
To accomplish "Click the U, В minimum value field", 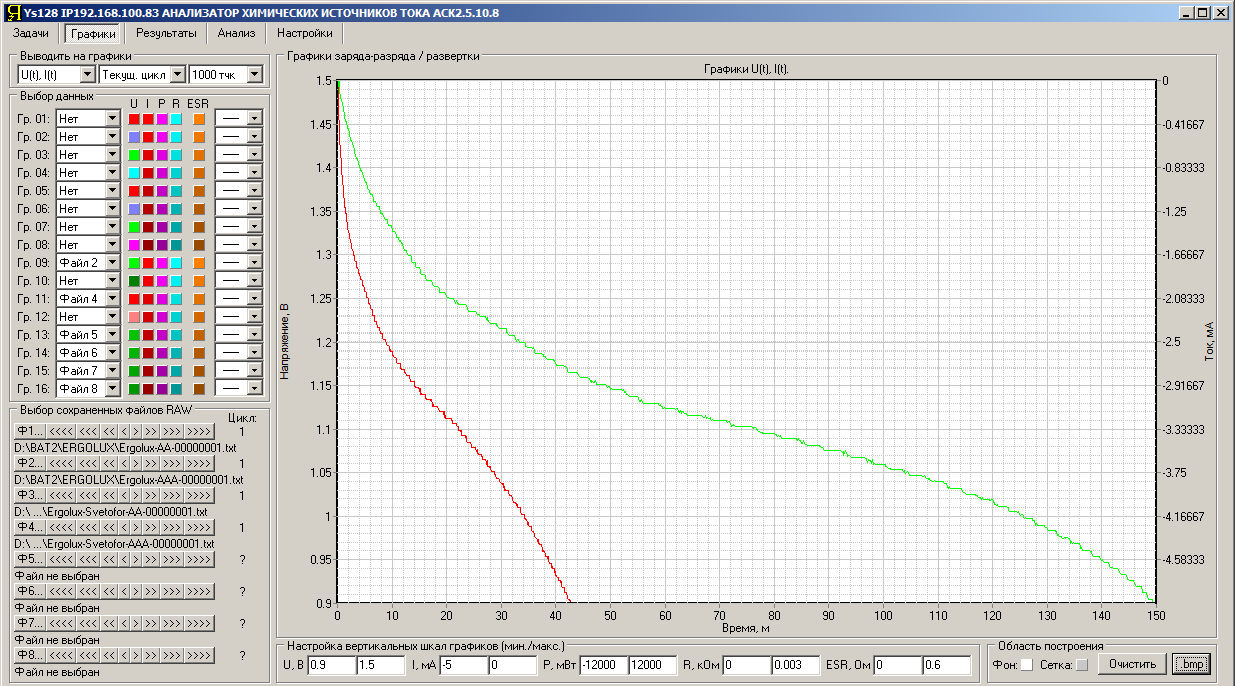I will [331, 665].
